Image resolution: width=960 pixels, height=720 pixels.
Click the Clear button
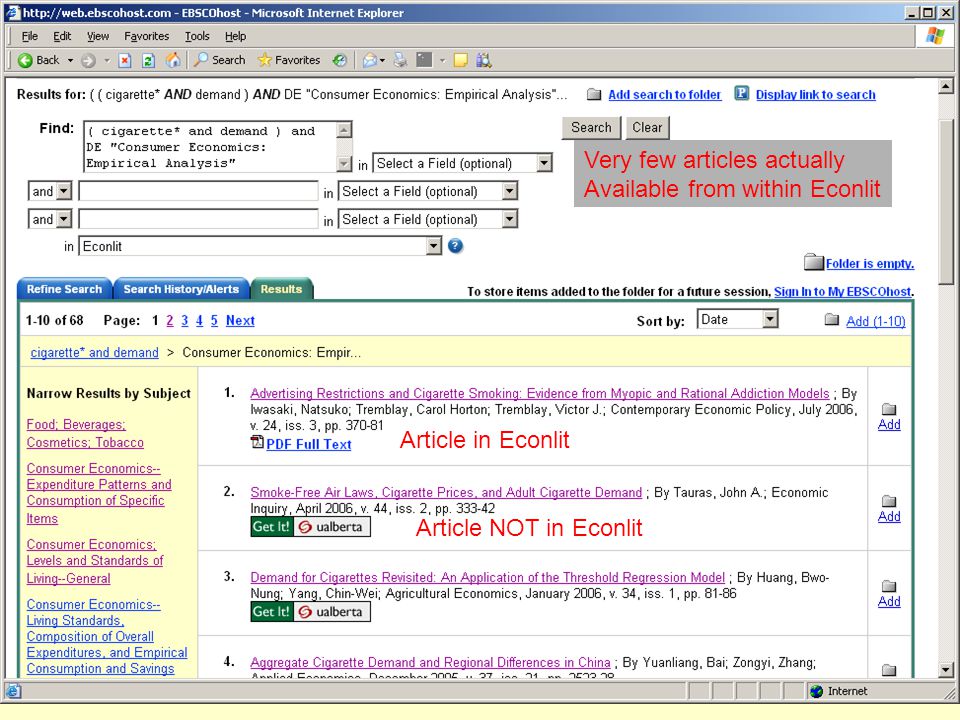[647, 127]
